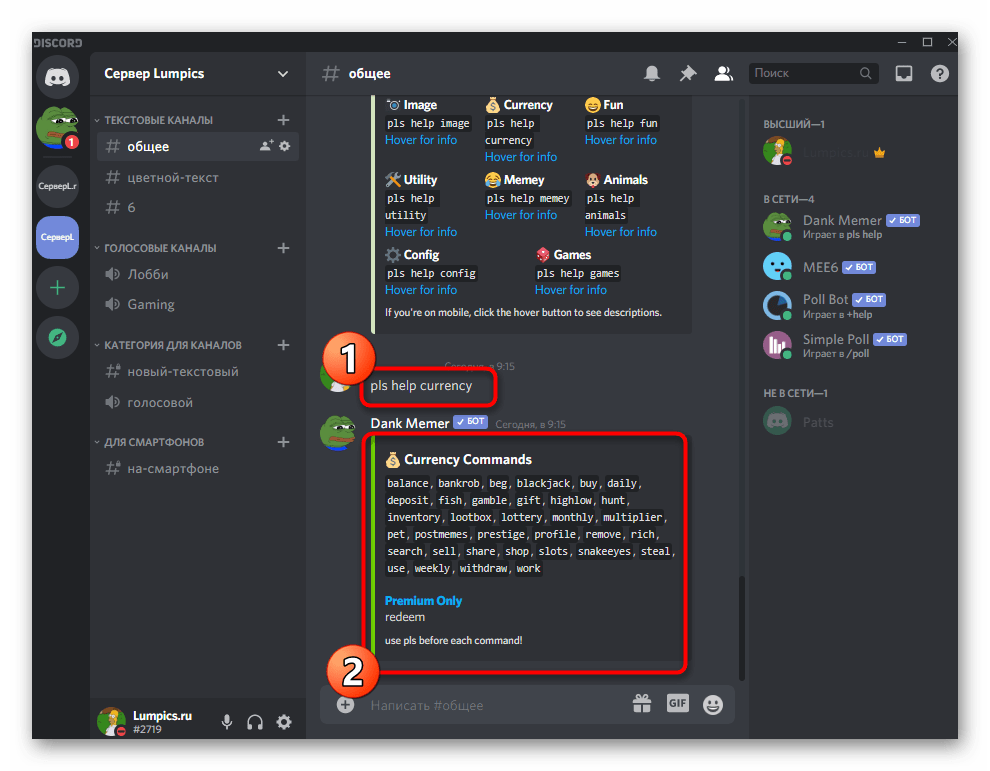Select the цветной-текст channel
The width and height of the screenshot is (990, 771).
172,177
